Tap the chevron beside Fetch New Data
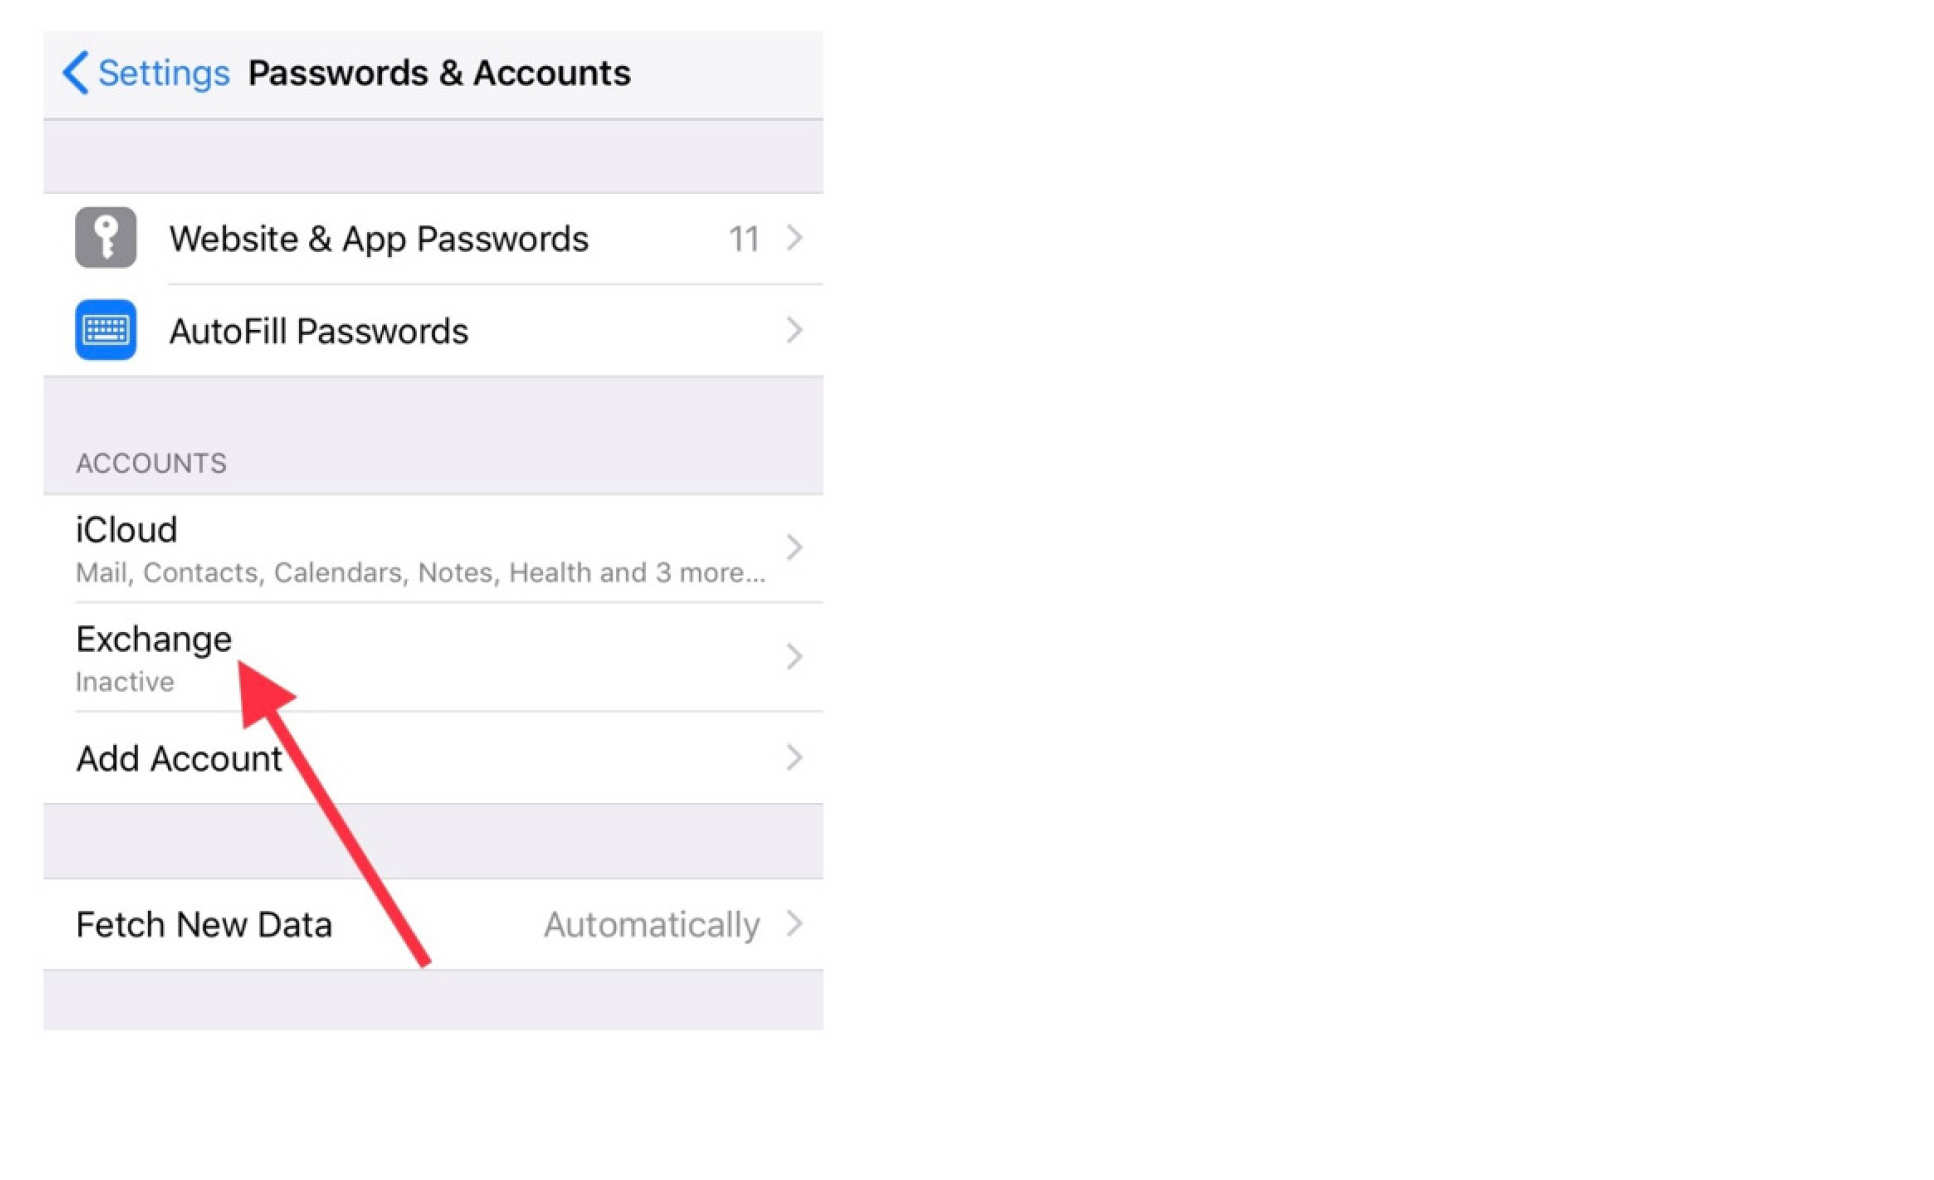The height and width of the screenshot is (1180, 1934). pyautogui.click(x=794, y=924)
